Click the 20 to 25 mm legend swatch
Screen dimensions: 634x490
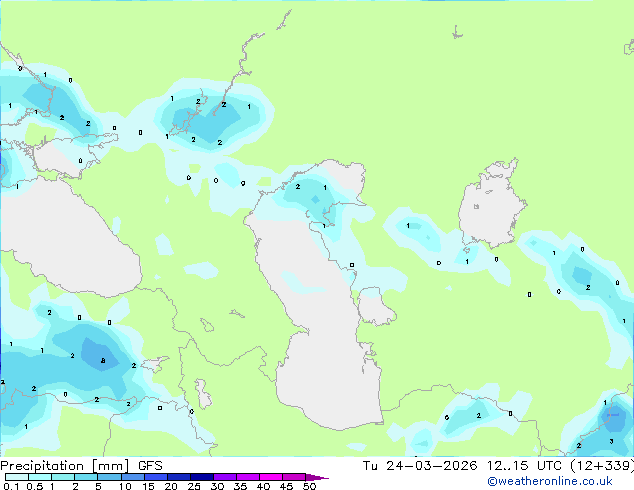(178, 477)
